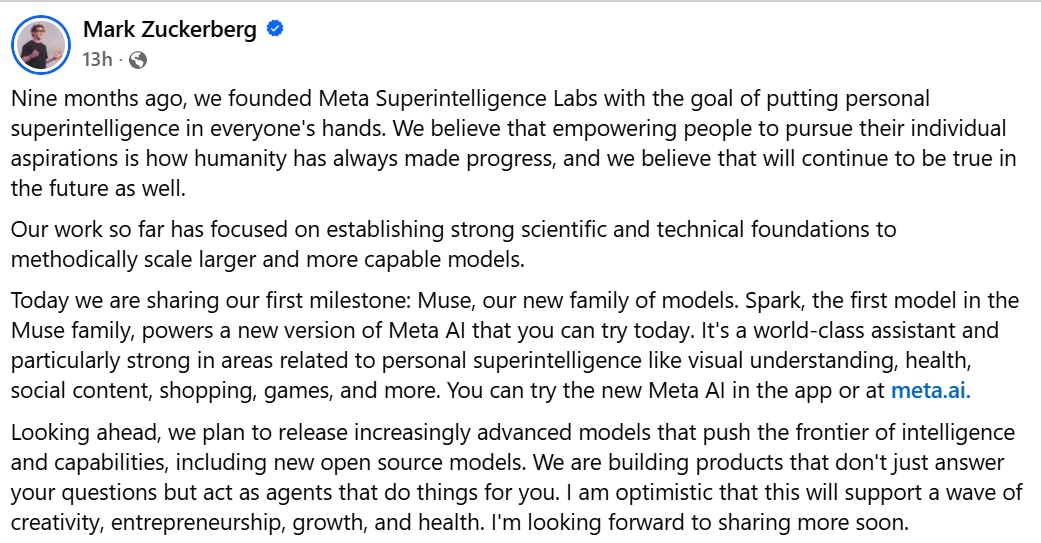Click Mark Zuckerberg's profile picture

(x=40, y=45)
